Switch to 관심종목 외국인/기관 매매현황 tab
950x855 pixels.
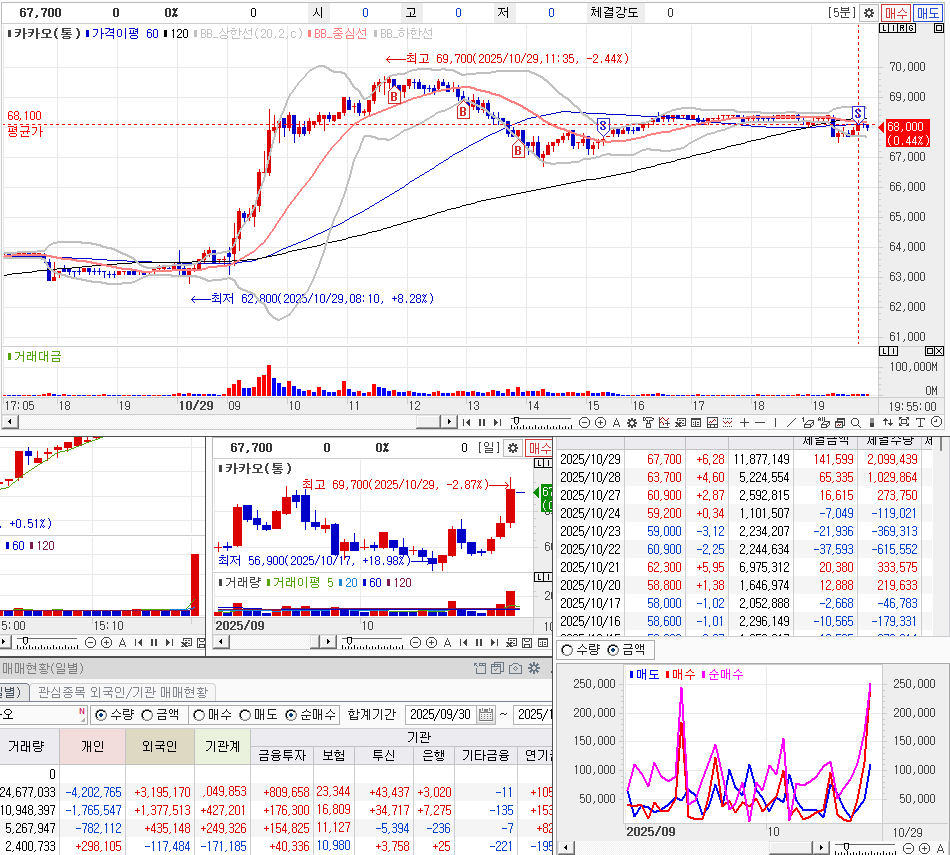(122, 692)
